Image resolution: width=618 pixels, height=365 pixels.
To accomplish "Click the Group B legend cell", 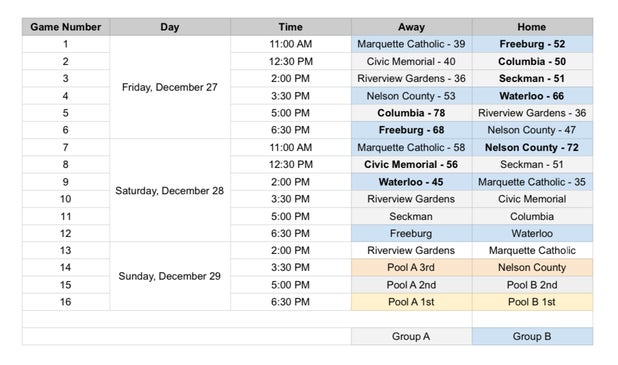I will coord(532,336).
